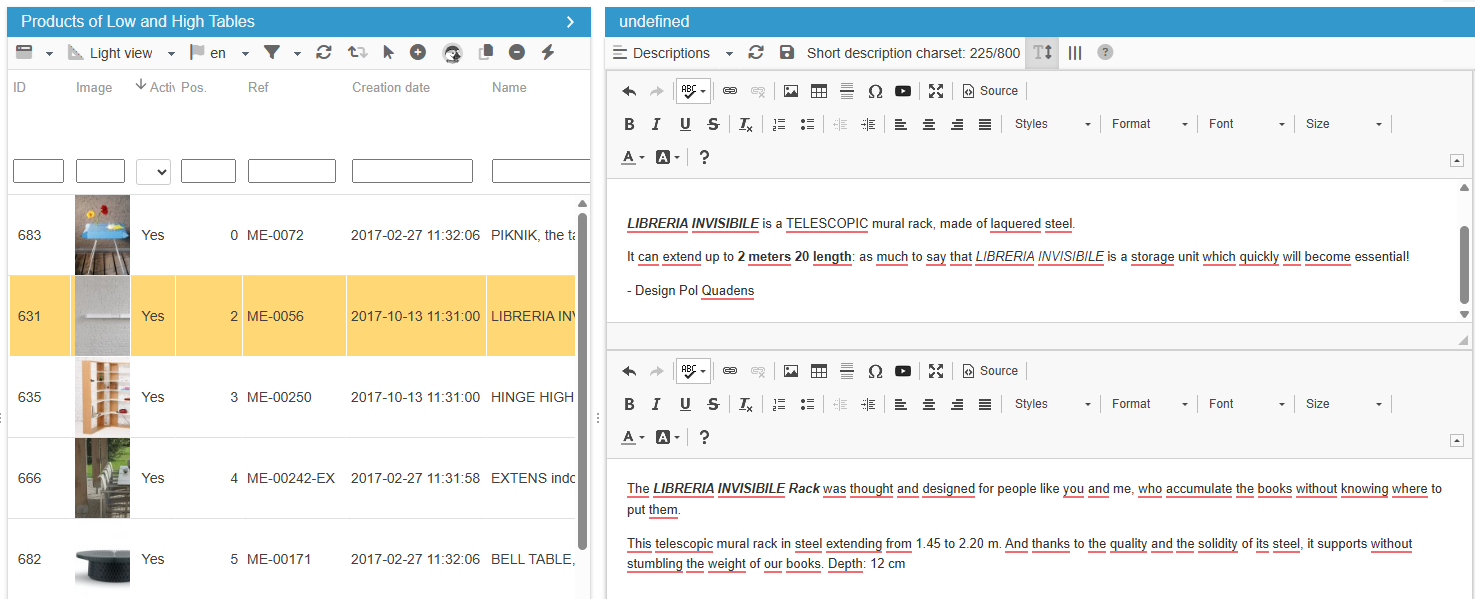This screenshot has height=599, width=1475.
Task: Click the delete minus icon in grid toolbar
Action: point(516,53)
